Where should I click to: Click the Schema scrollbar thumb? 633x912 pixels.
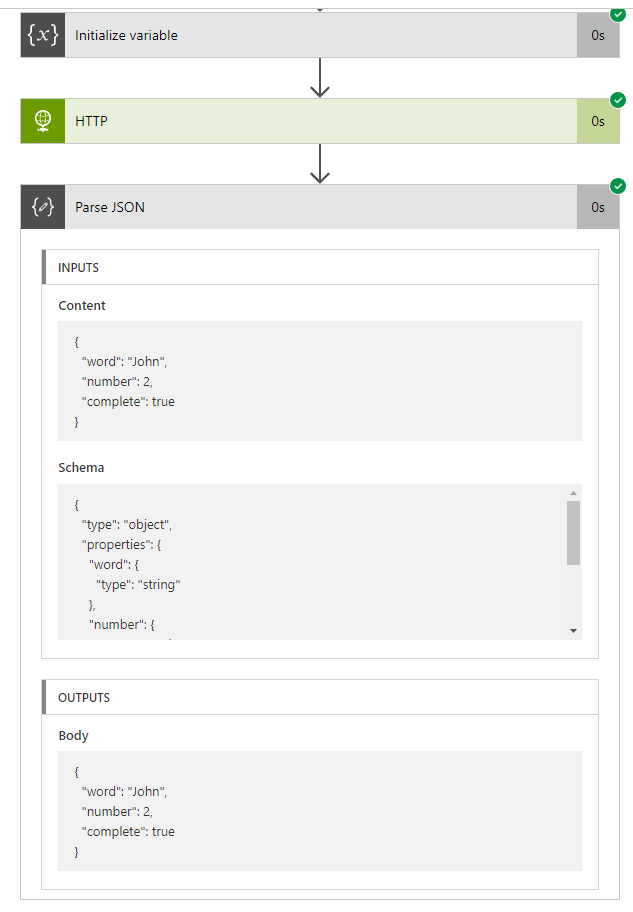tap(573, 532)
